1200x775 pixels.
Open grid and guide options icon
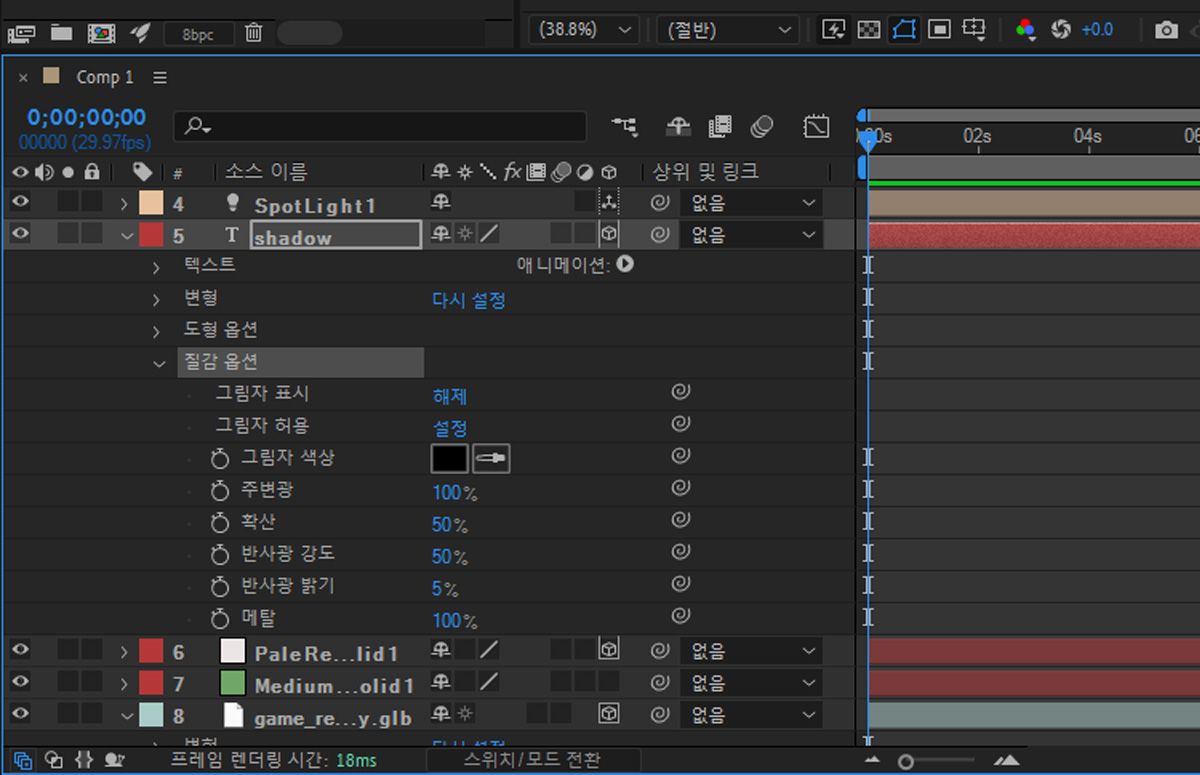pyautogui.click(x=974, y=30)
